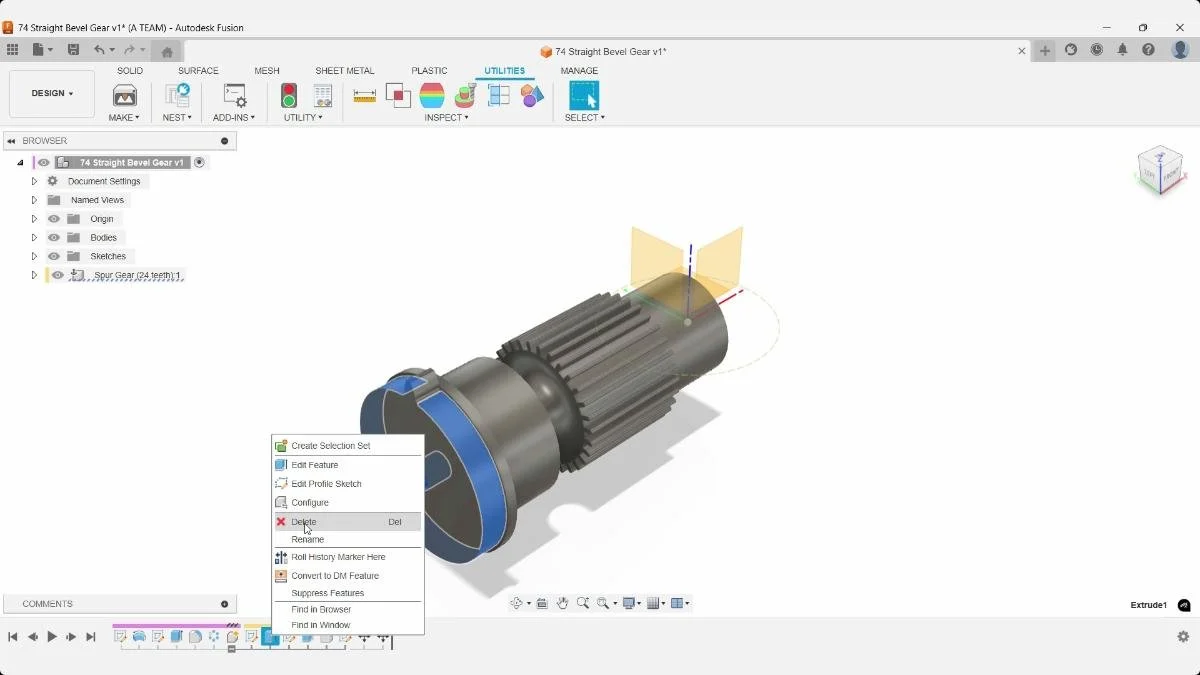The image size is (1200, 675).
Task: Close the 74 Straight Bevel Gear tab
Action: [1022, 51]
